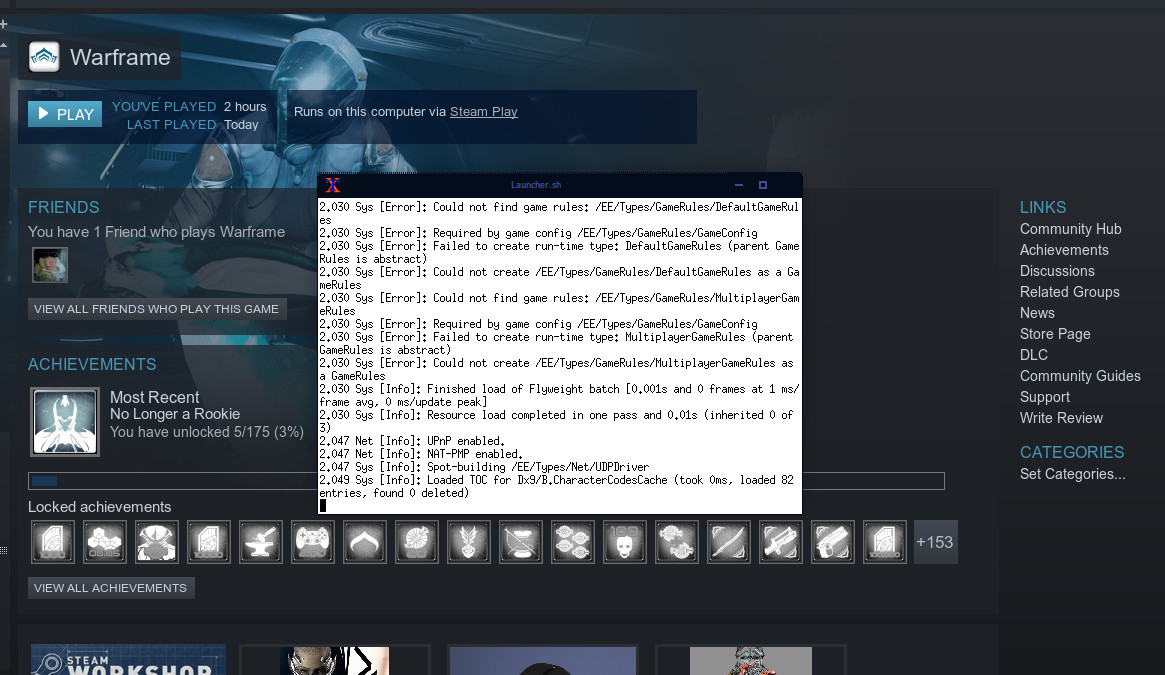Image resolution: width=1165 pixels, height=675 pixels.
Task: Open the anvil and hammer achievement
Action: coord(261,542)
